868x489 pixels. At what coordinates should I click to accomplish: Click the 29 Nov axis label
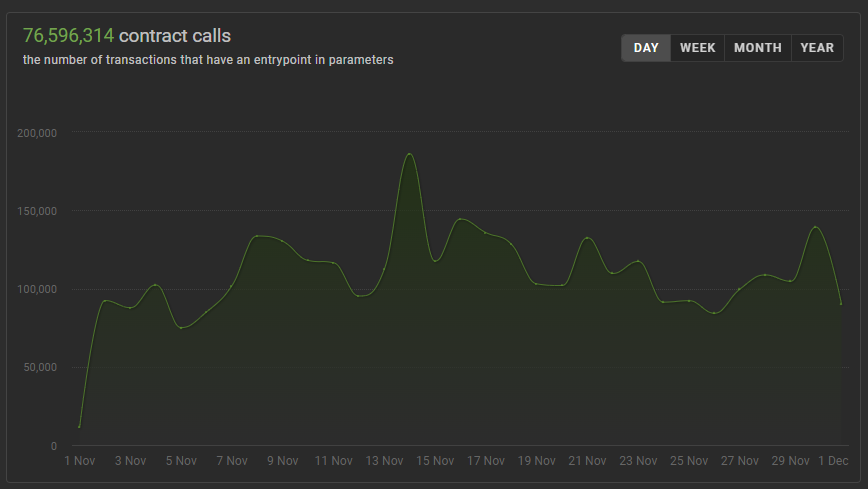pyautogui.click(x=790, y=461)
